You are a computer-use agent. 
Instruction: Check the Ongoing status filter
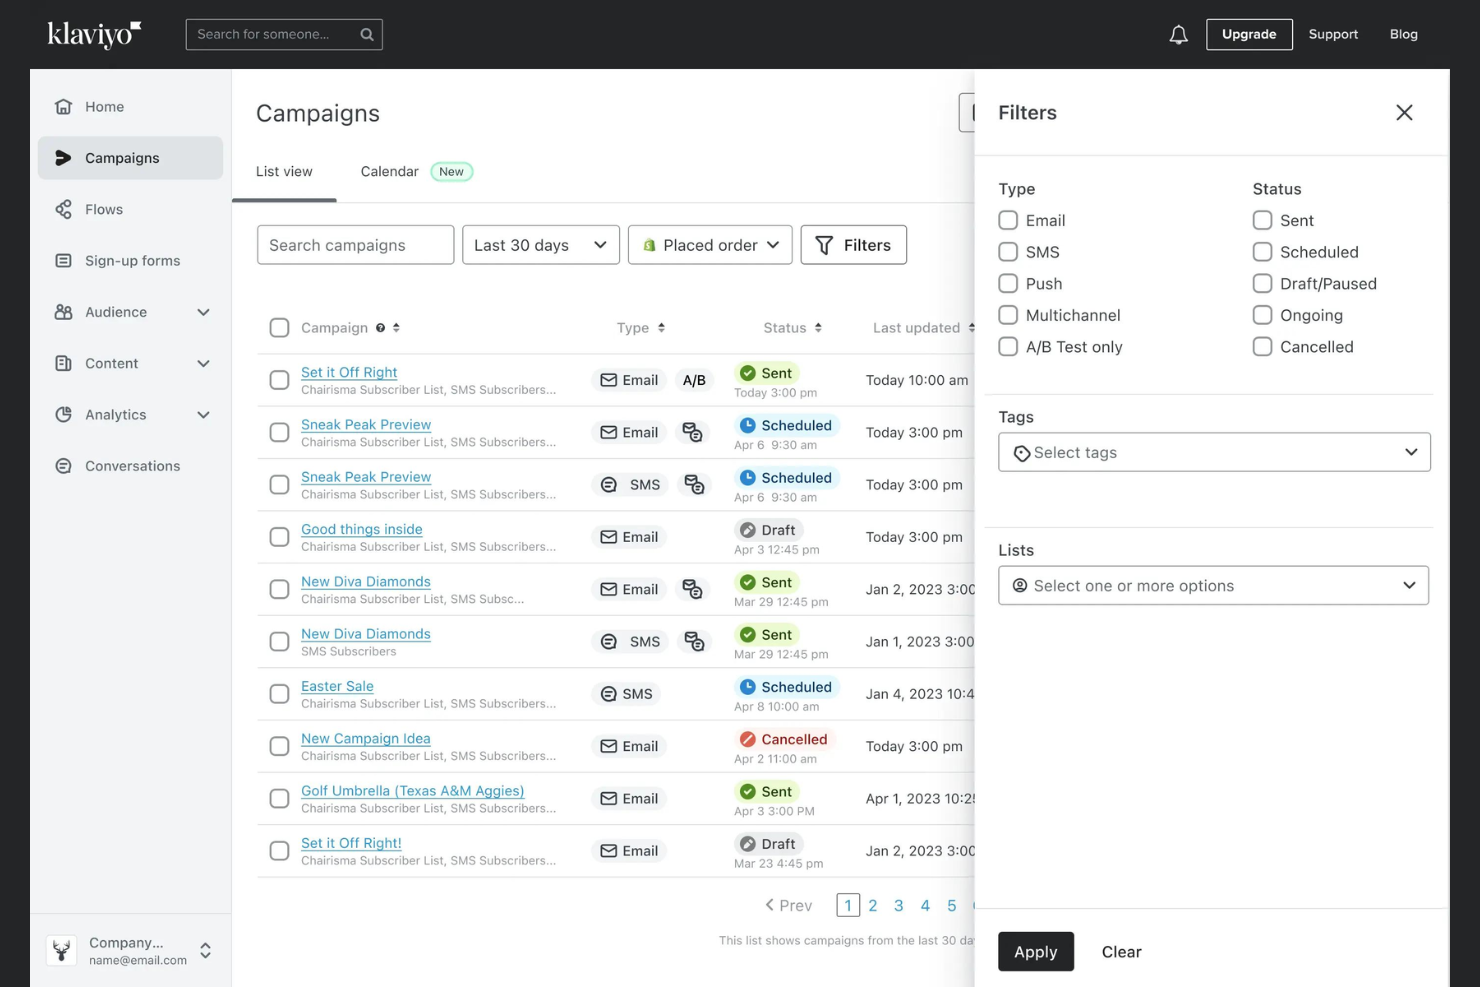click(1263, 315)
